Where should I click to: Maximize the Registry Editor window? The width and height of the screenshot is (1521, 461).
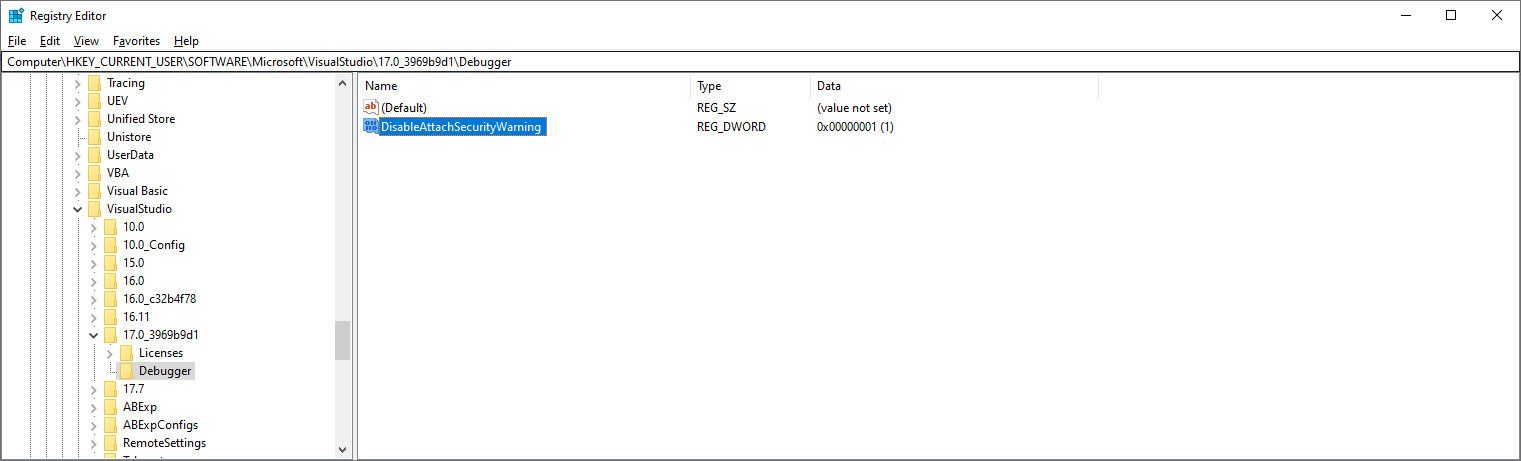(1451, 15)
